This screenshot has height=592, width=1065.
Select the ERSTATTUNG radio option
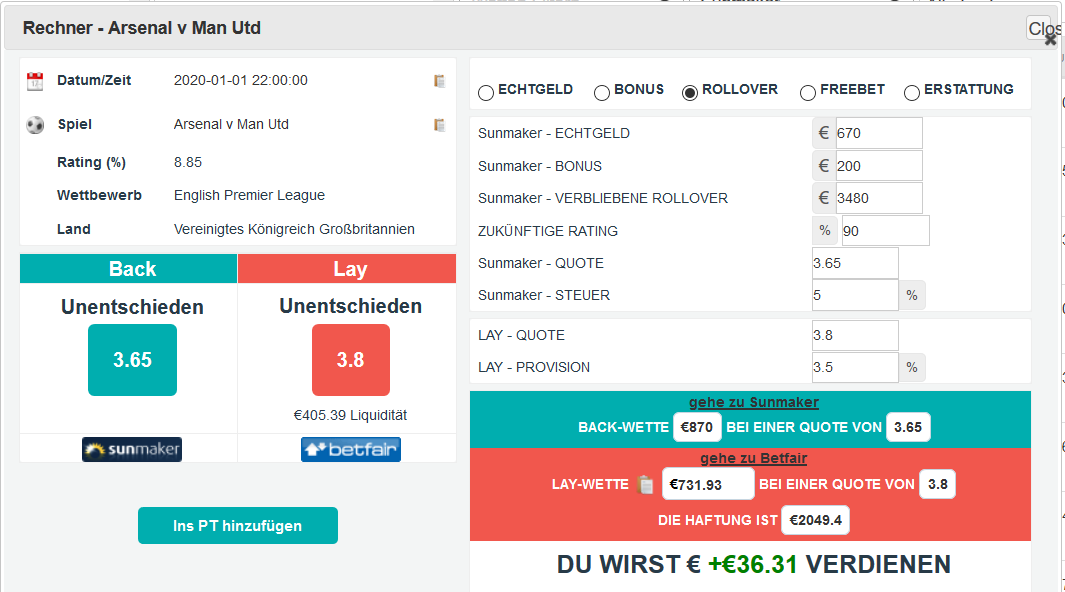click(x=911, y=93)
